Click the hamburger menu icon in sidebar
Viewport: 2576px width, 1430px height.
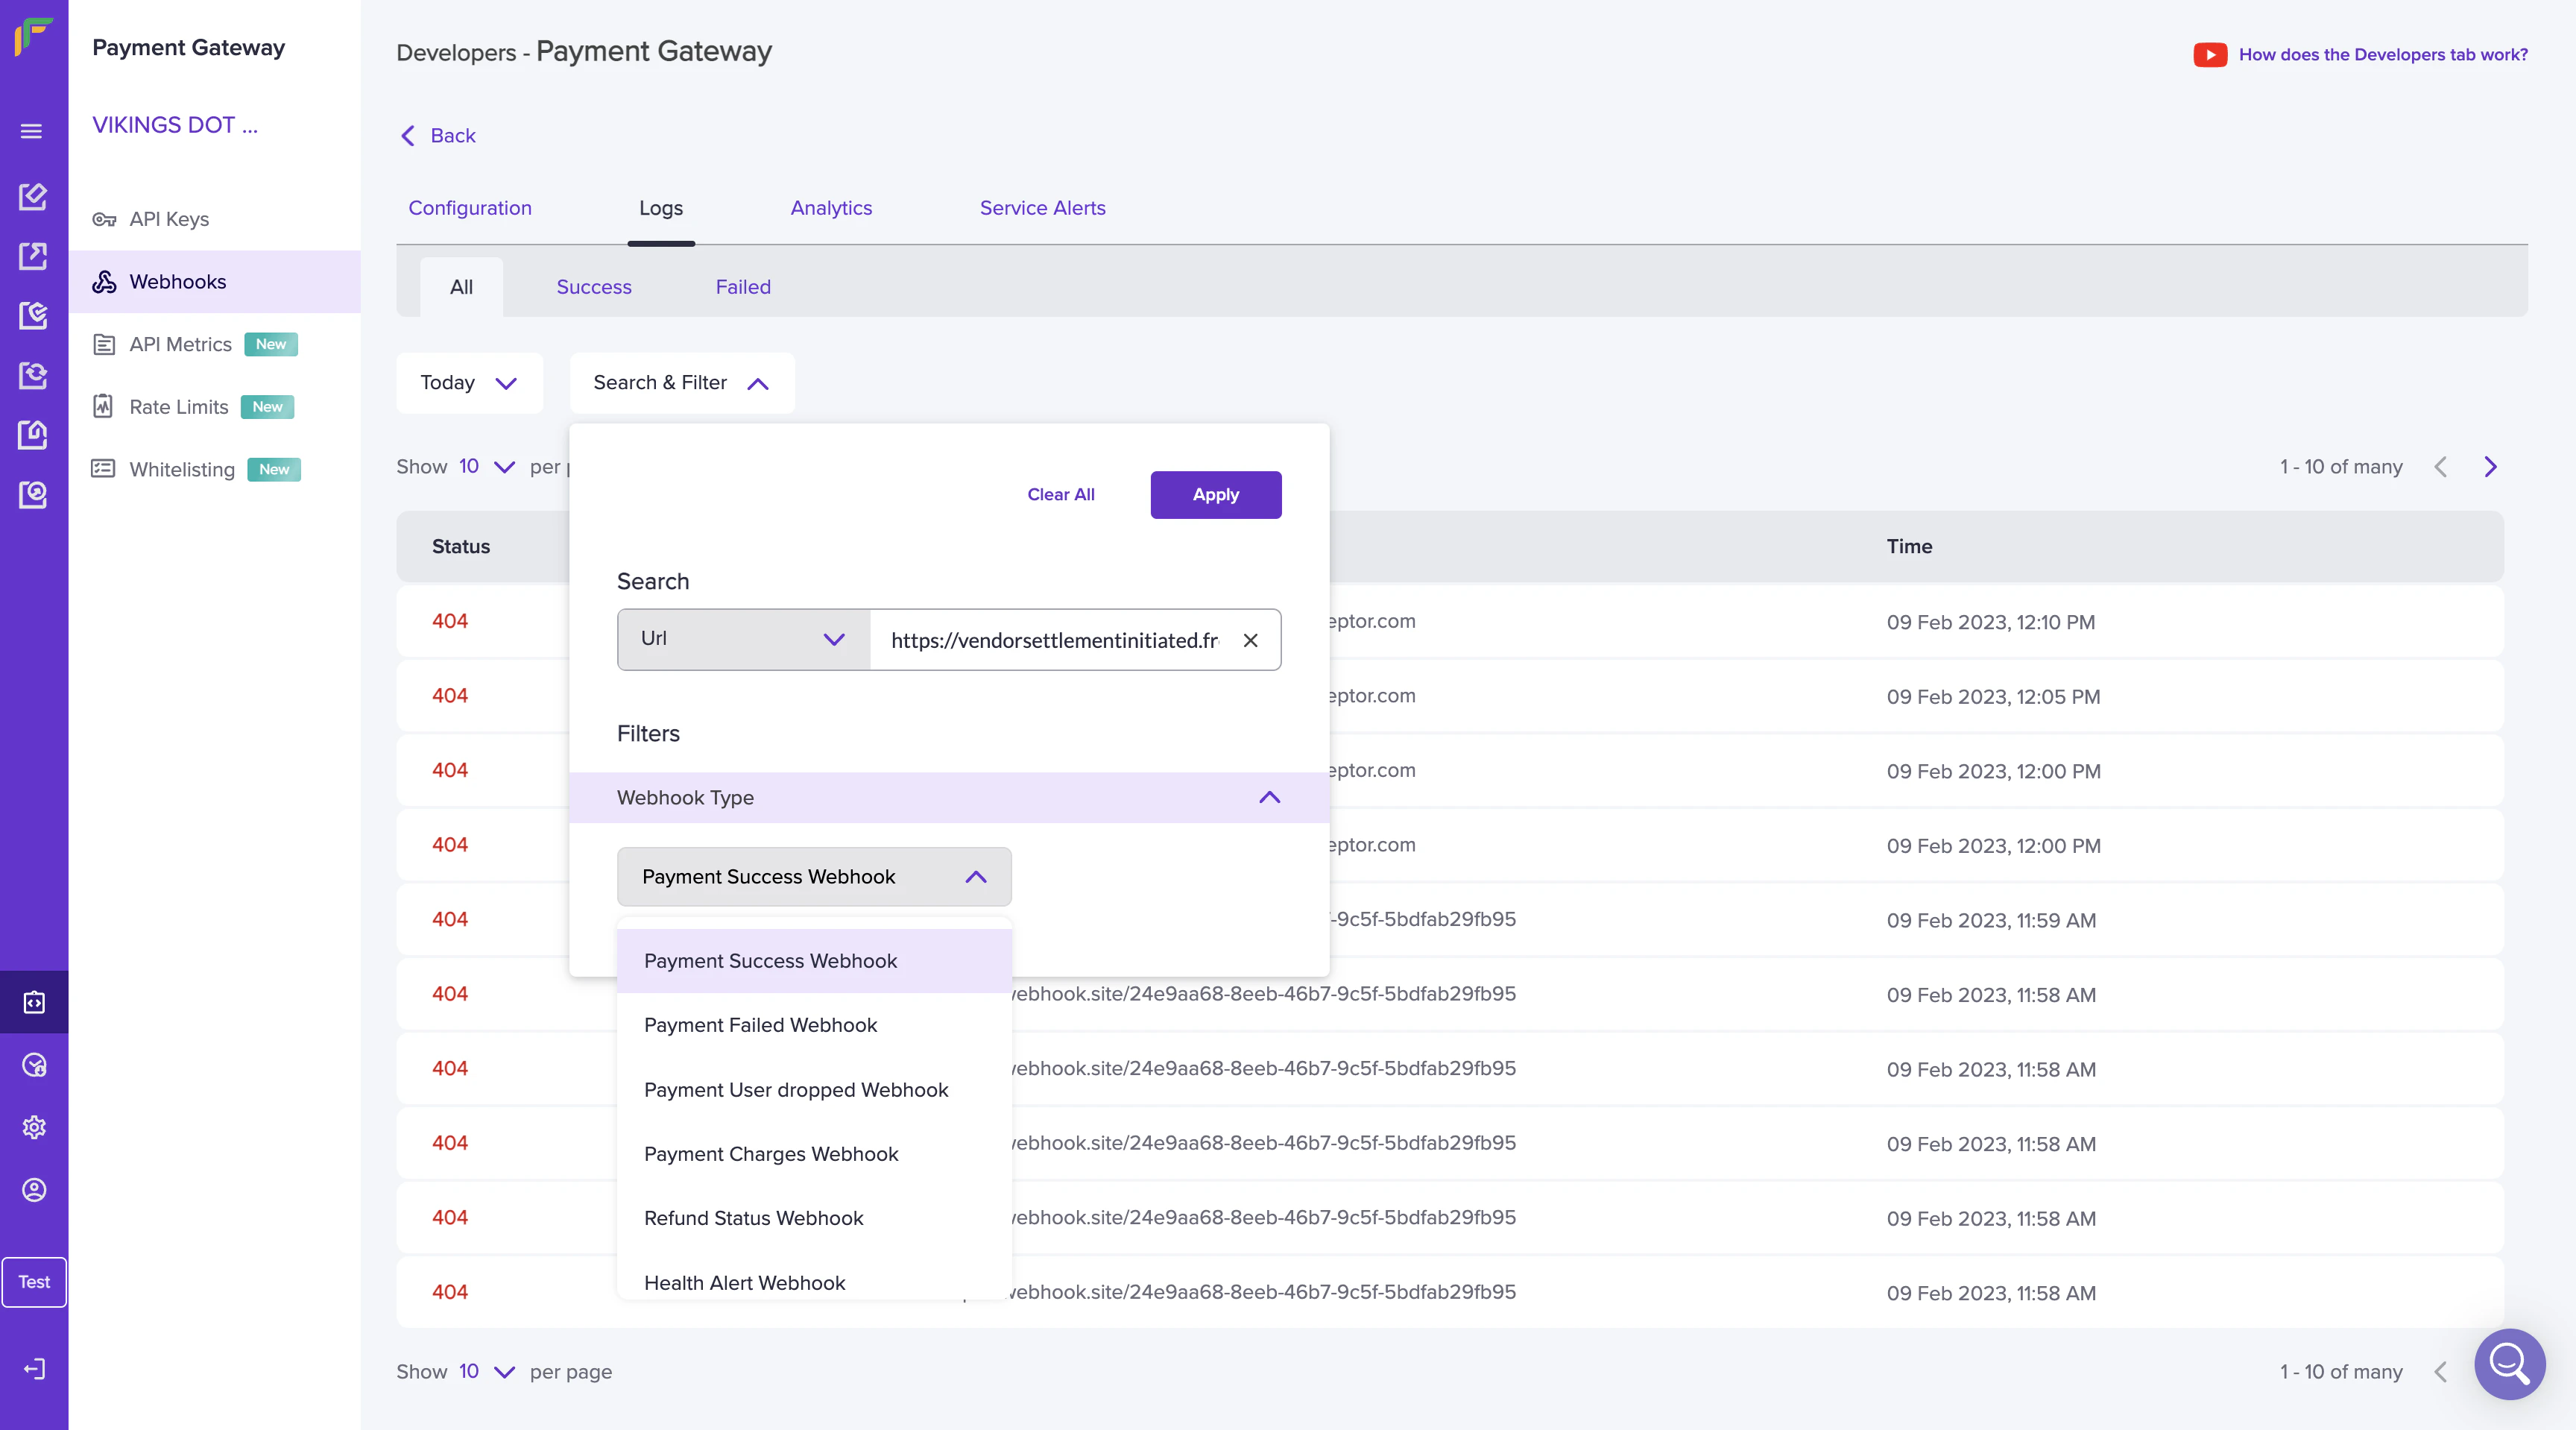[32, 131]
